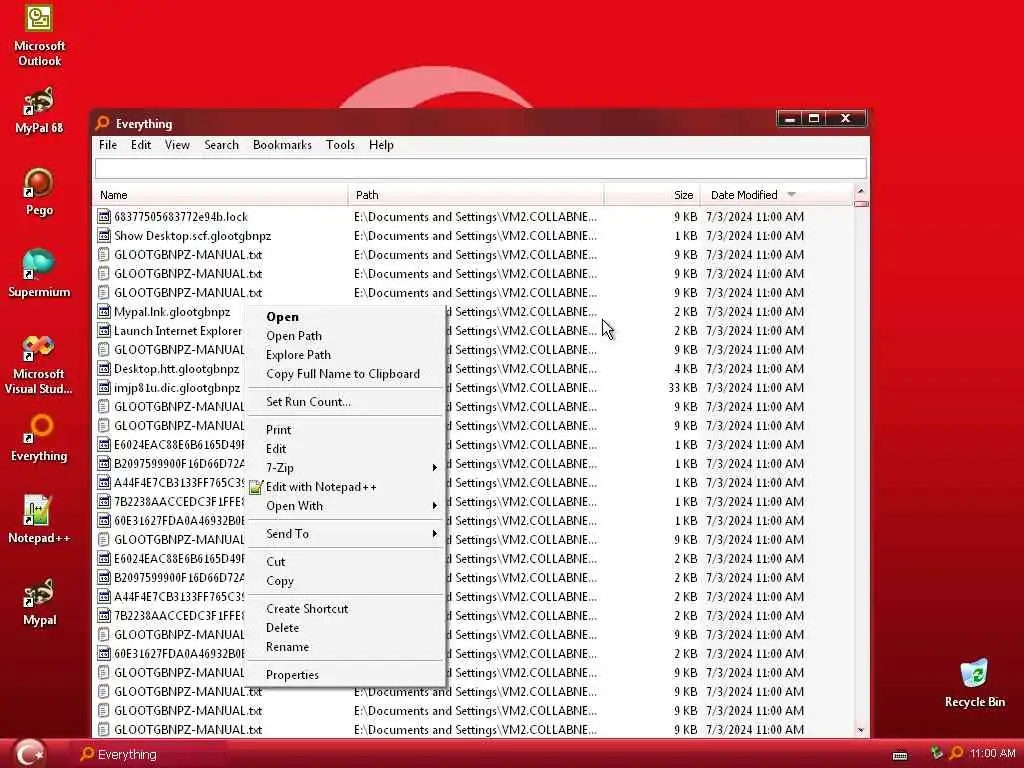The height and width of the screenshot is (768, 1024).
Task: Choose Edit in the context menu
Action: pos(345,449)
